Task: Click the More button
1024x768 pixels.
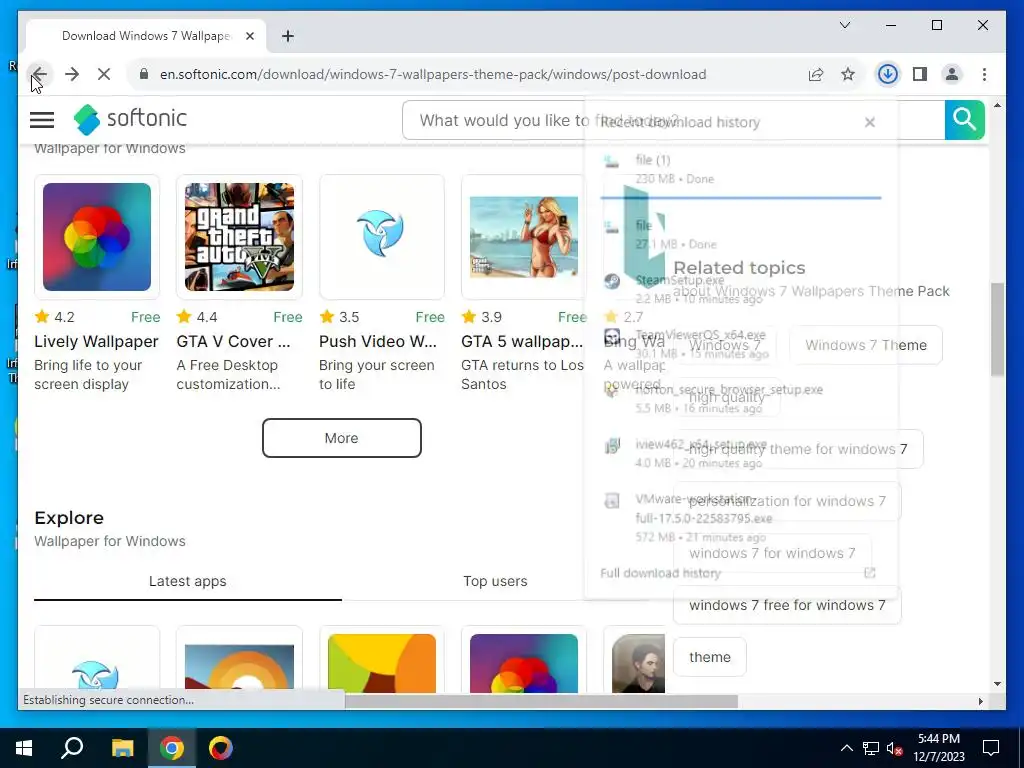Action: pyautogui.click(x=342, y=438)
